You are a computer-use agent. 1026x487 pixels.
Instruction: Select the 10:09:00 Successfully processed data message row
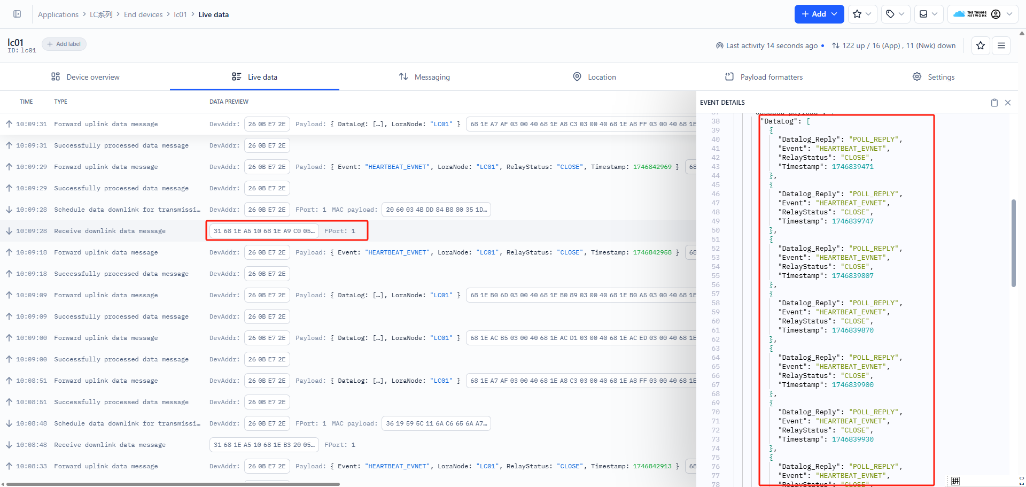coord(347,359)
